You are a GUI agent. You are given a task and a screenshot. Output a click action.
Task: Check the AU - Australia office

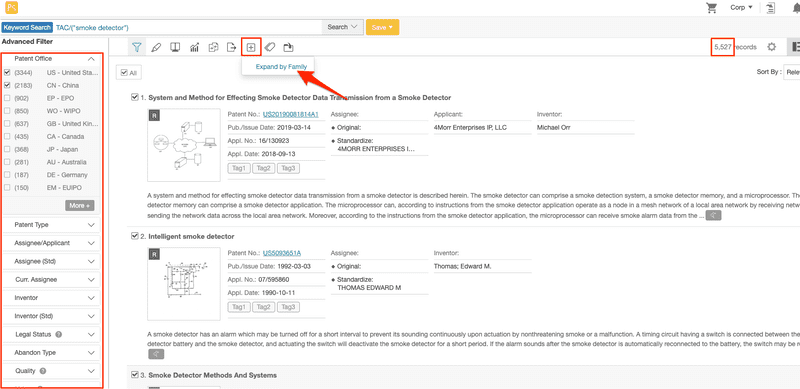pyautogui.click(x=7, y=162)
